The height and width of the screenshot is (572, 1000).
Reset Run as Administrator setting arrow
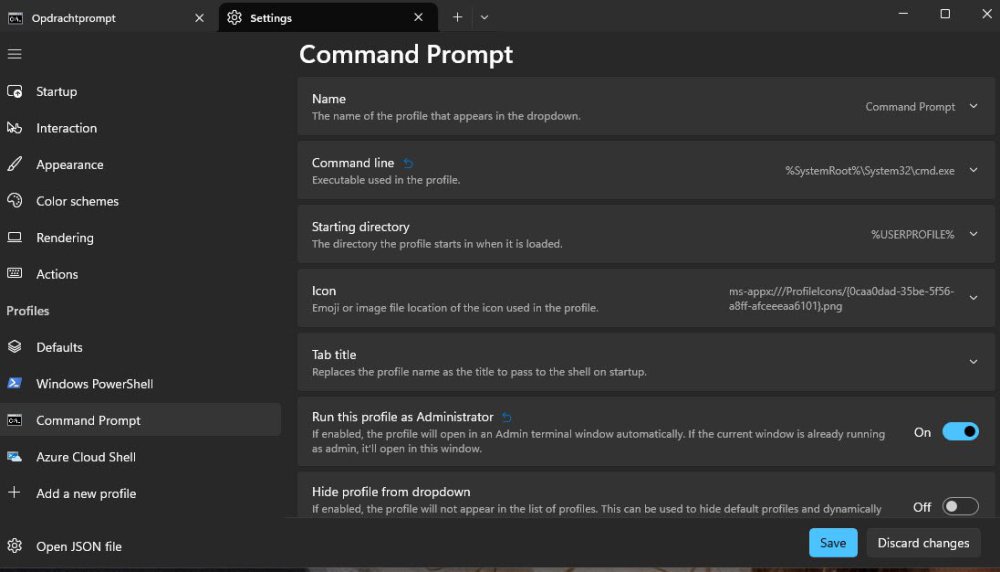click(507, 417)
